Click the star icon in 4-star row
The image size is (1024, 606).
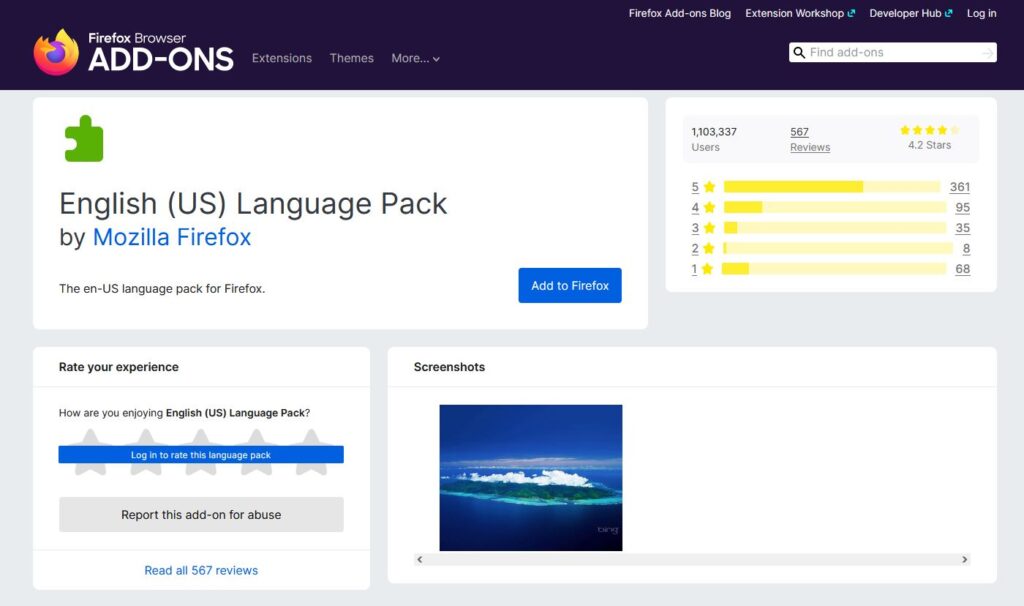[709, 208]
